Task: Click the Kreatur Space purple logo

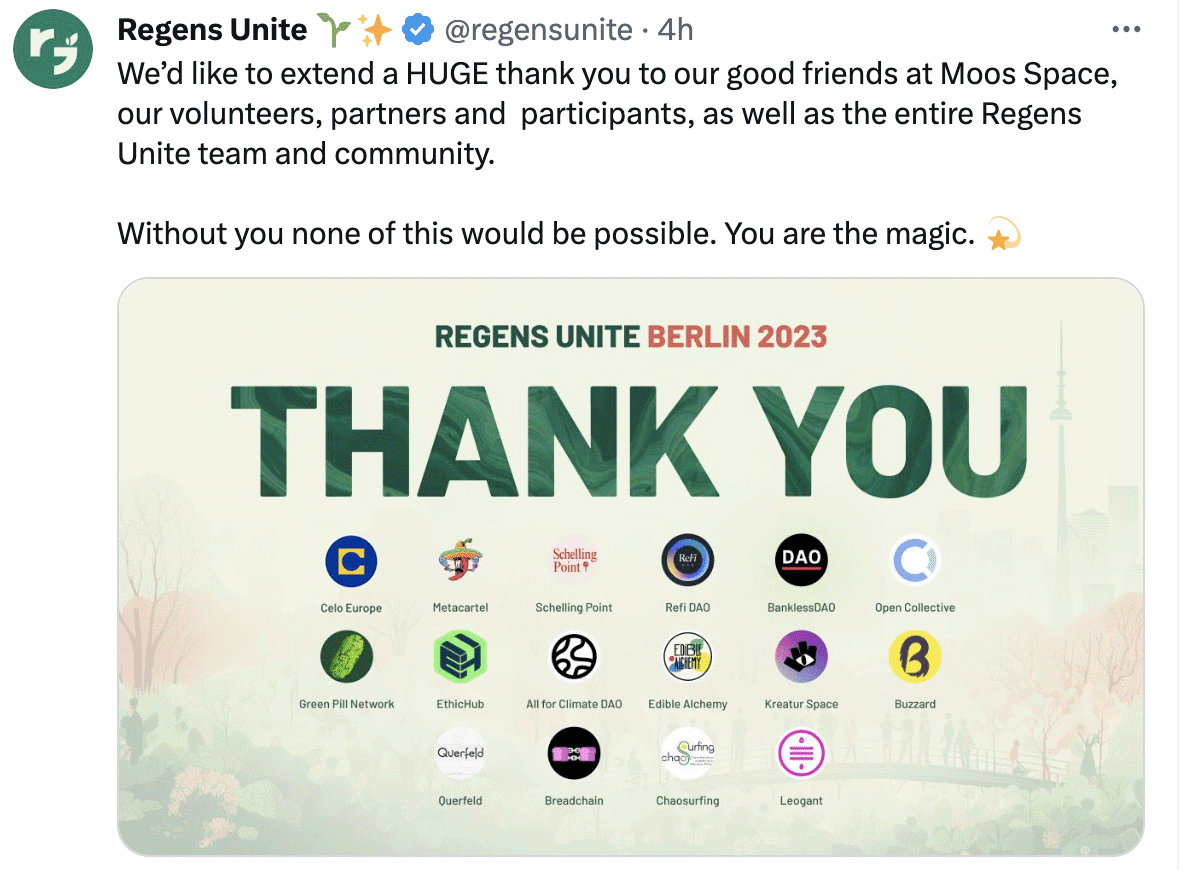Action: tap(801, 657)
